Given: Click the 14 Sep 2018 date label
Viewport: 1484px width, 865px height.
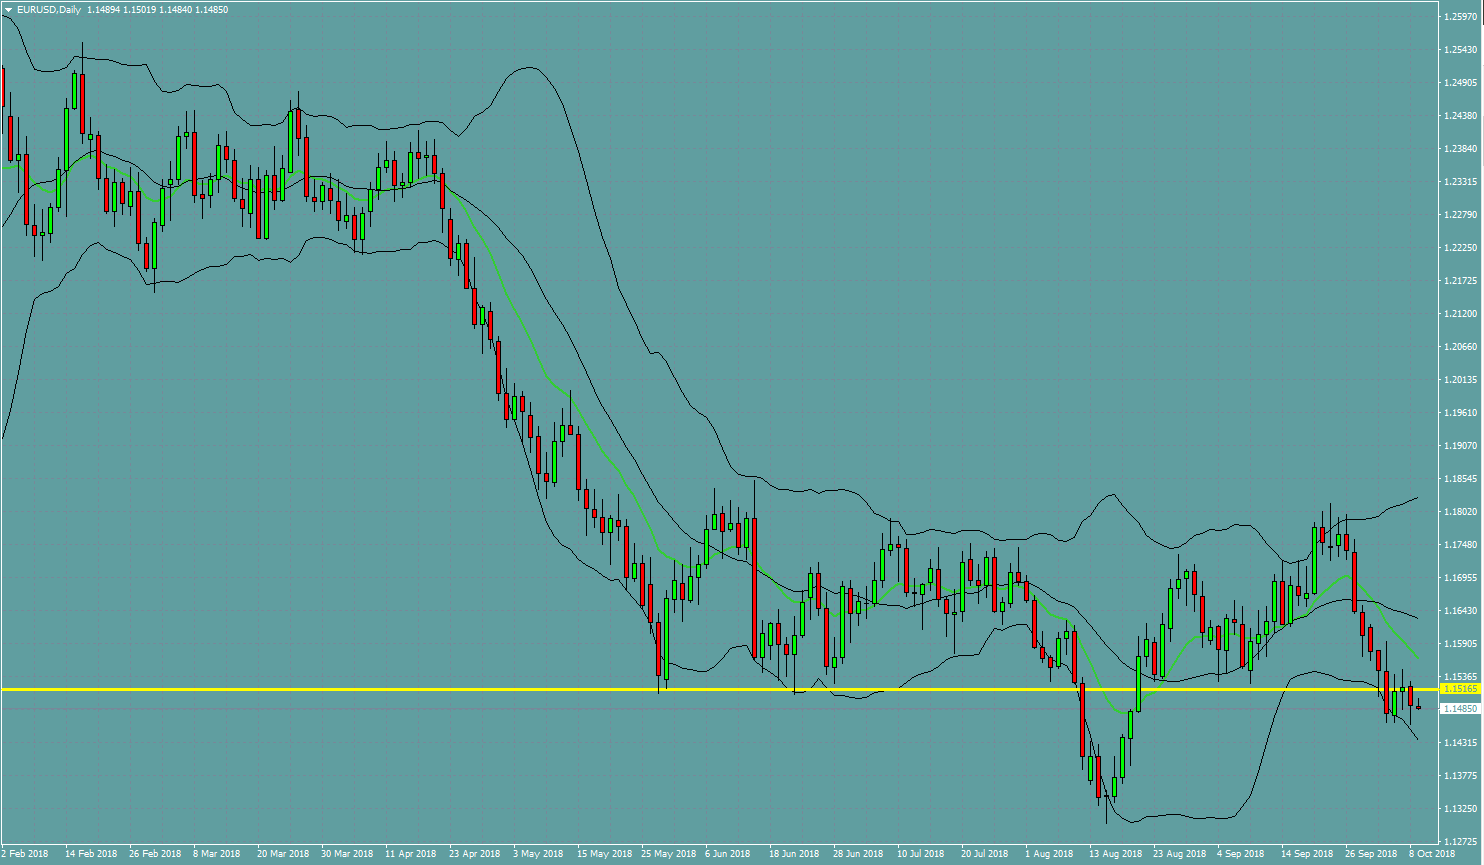Looking at the screenshot, I should click(x=1307, y=854).
